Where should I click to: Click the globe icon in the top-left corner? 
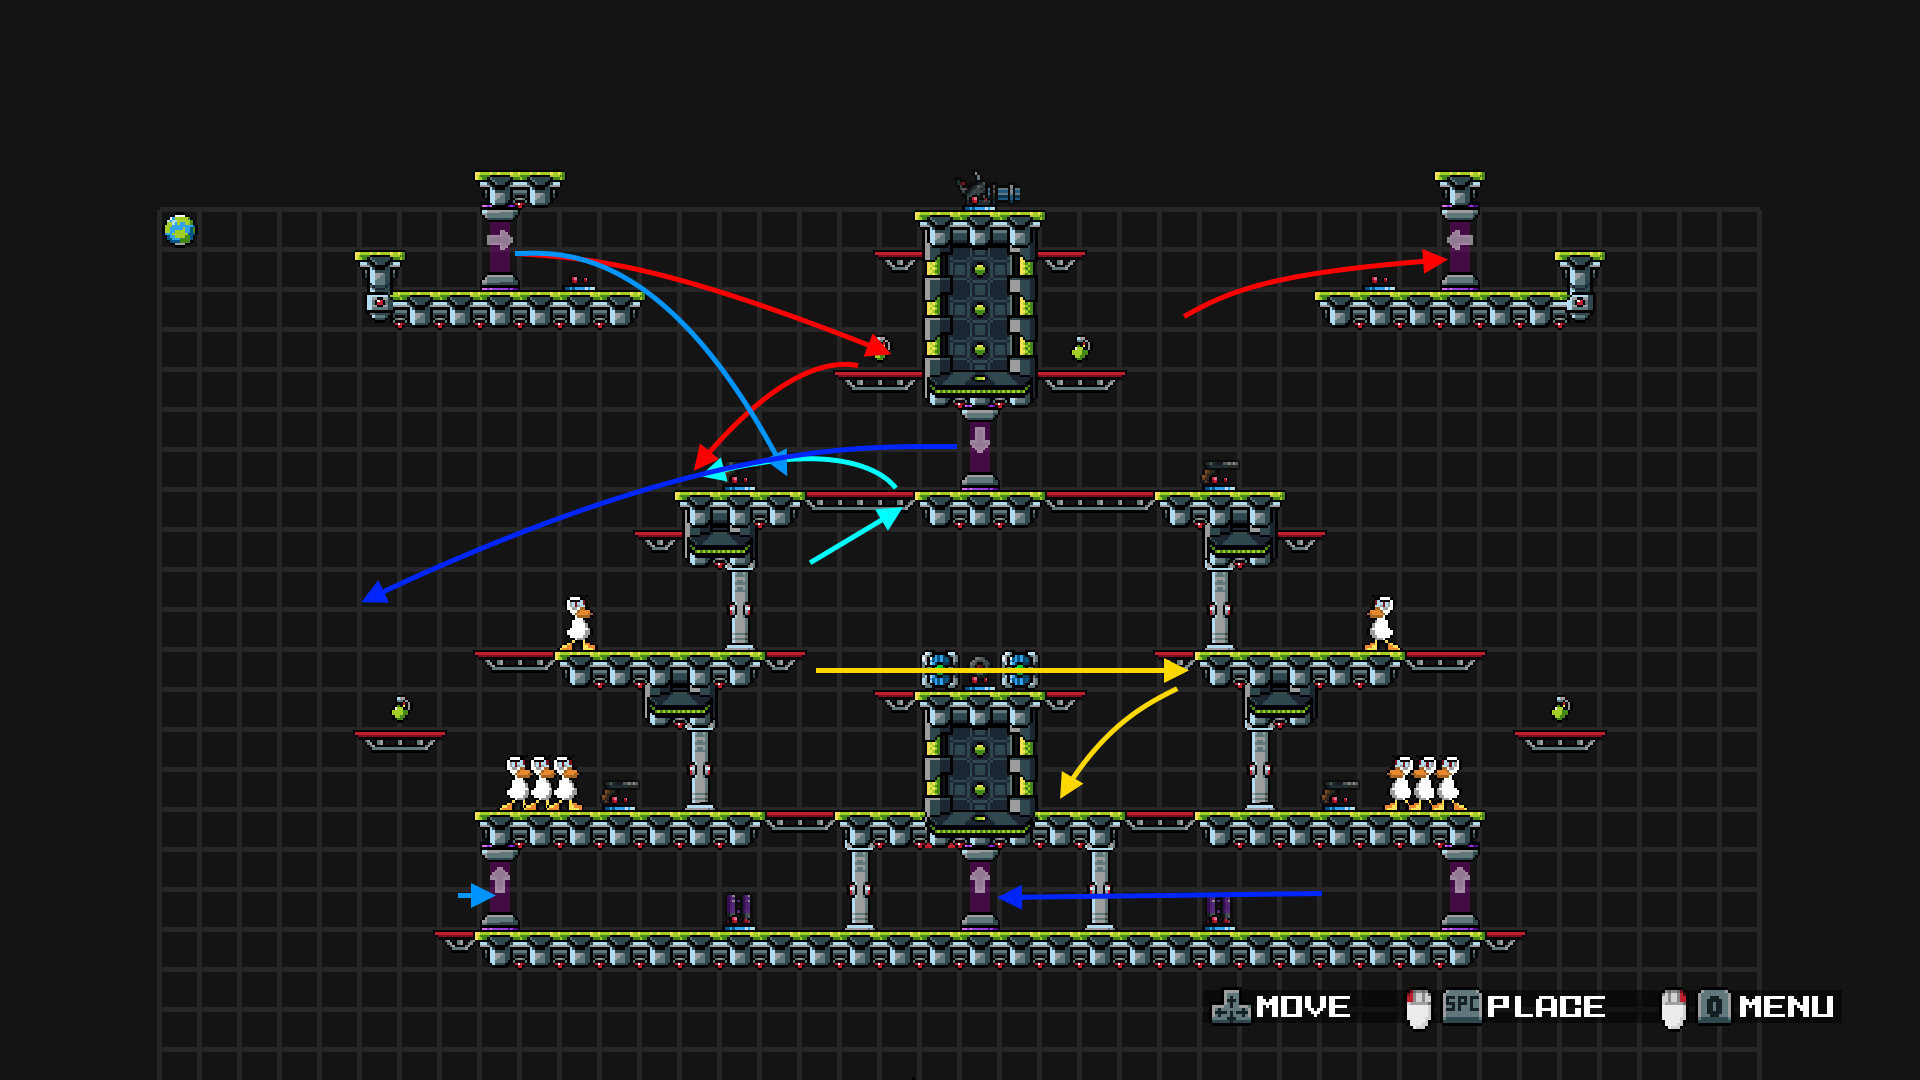click(179, 230)
